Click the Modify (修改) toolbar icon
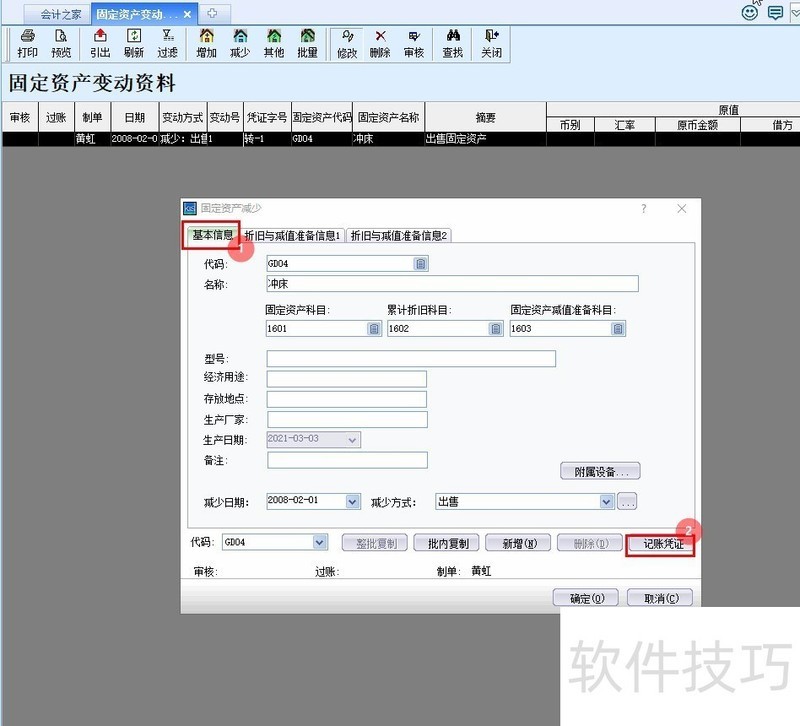 coord(347,44)
